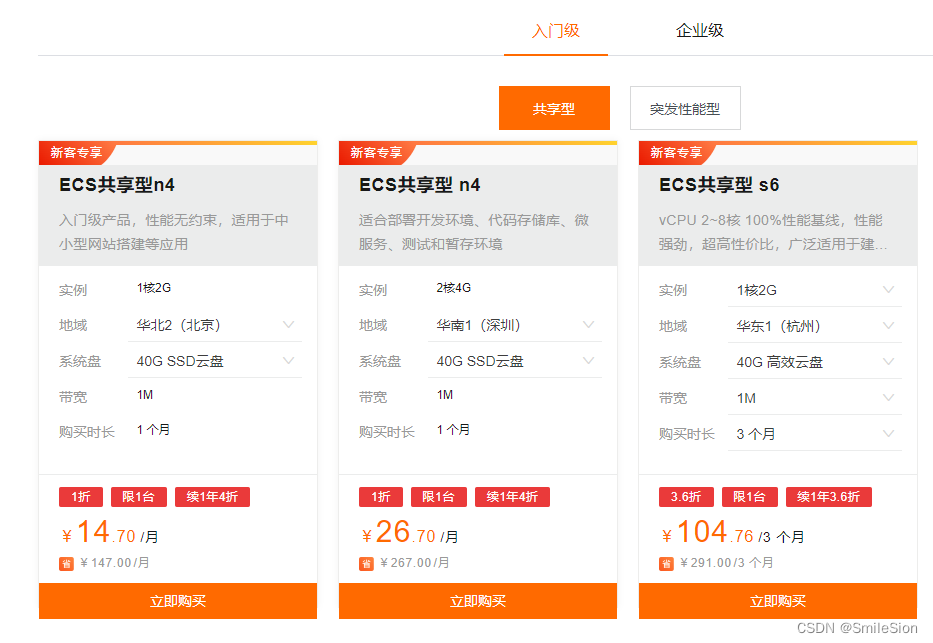Open 实例 dropdown in s6 card

(x=815, y=290)
